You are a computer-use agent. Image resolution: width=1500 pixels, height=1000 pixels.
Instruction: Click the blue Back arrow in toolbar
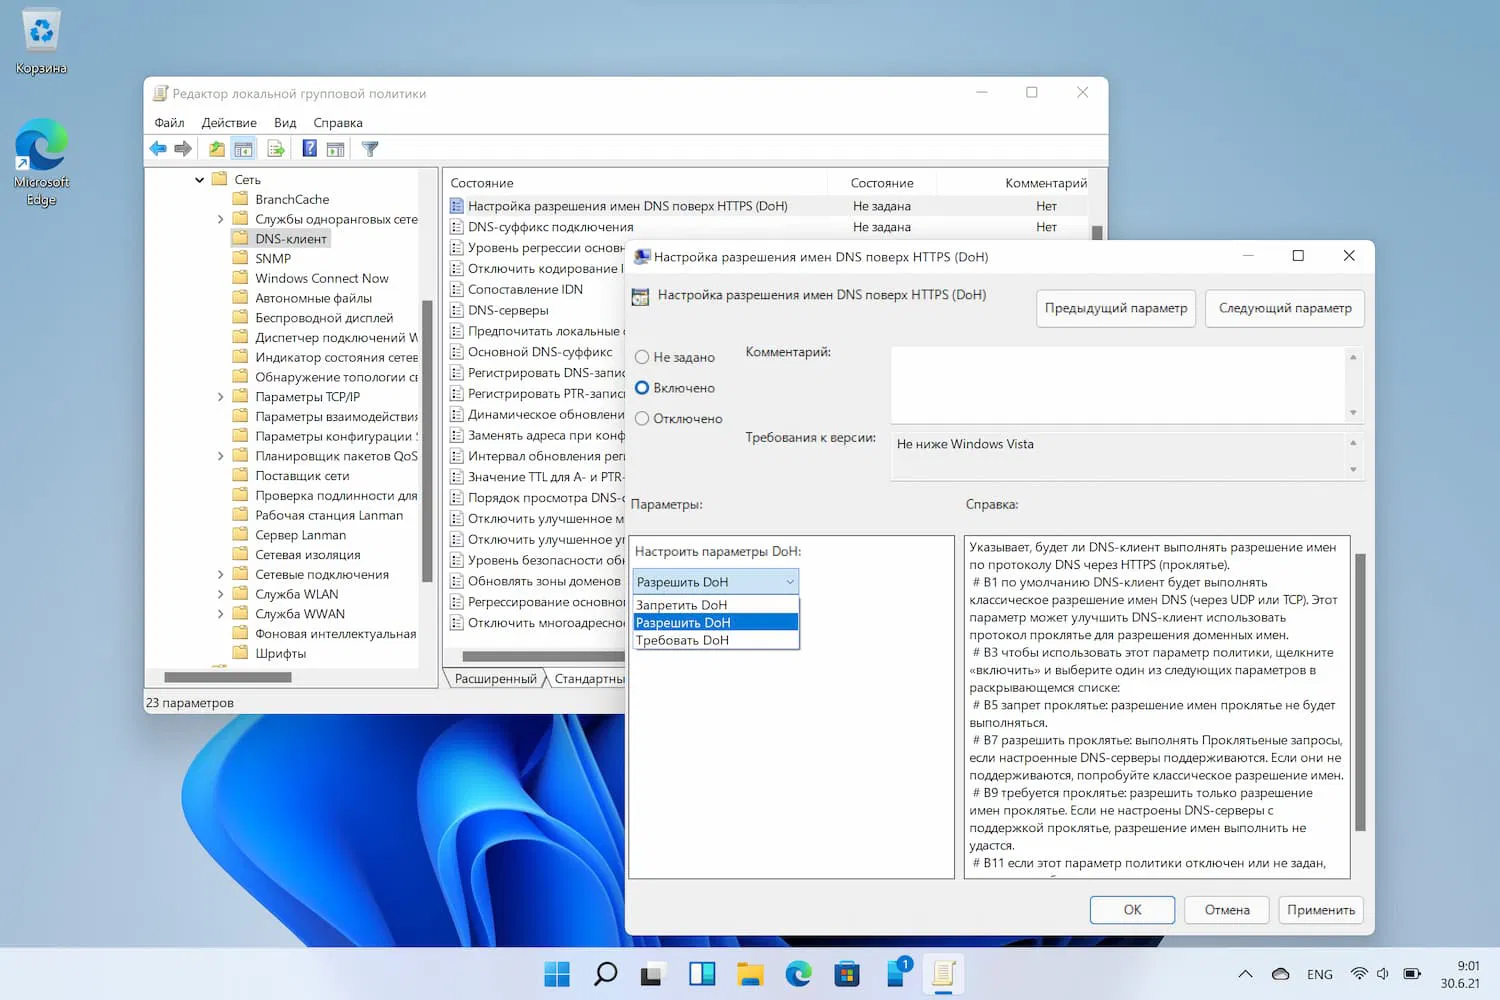pyautogui.click(x=158, y=149)
